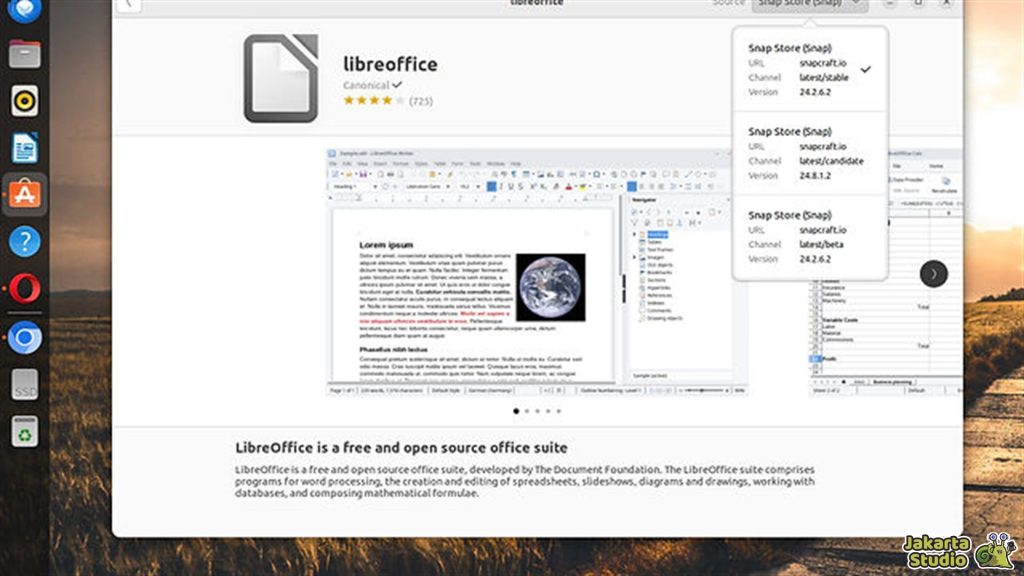The image size is (1024, 576).
Task: Select the latest/candidate snap channel
Action: point(812,155)
